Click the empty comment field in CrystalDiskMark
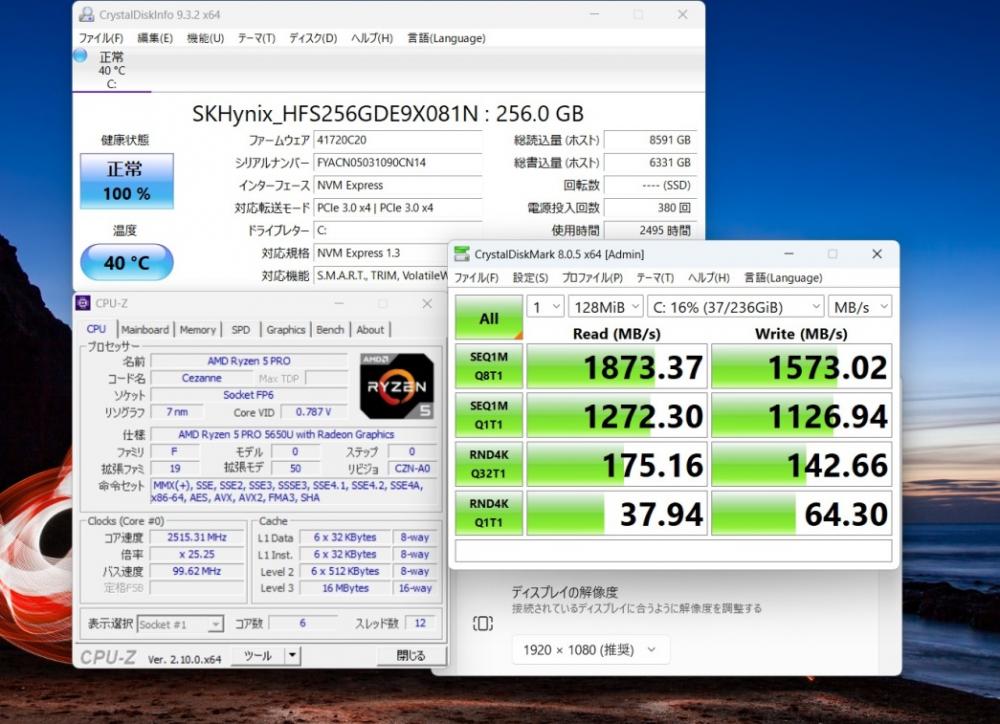The height and width of the screenshot is (724, 1000). pos(673,551)
